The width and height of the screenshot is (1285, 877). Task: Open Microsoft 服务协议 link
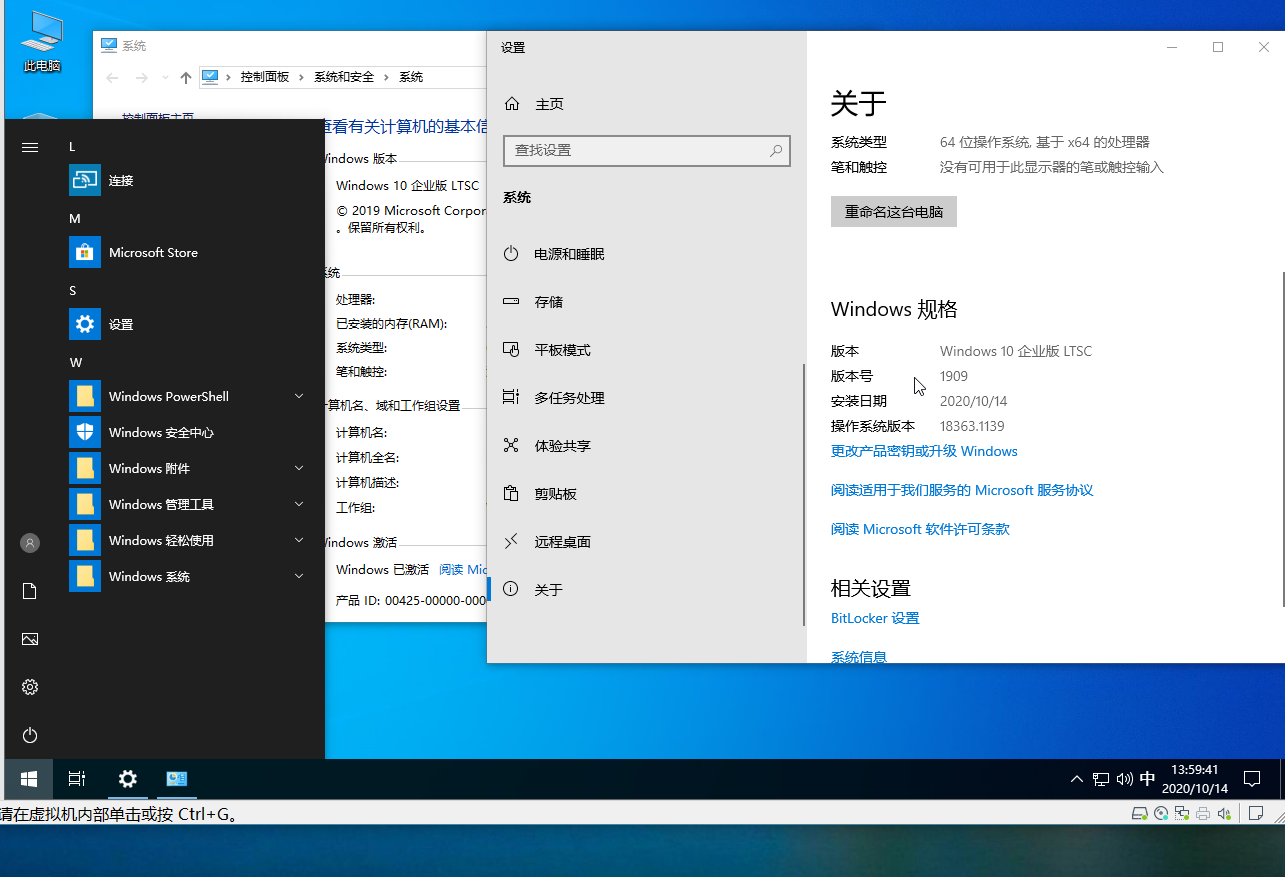tap(962, 491)
